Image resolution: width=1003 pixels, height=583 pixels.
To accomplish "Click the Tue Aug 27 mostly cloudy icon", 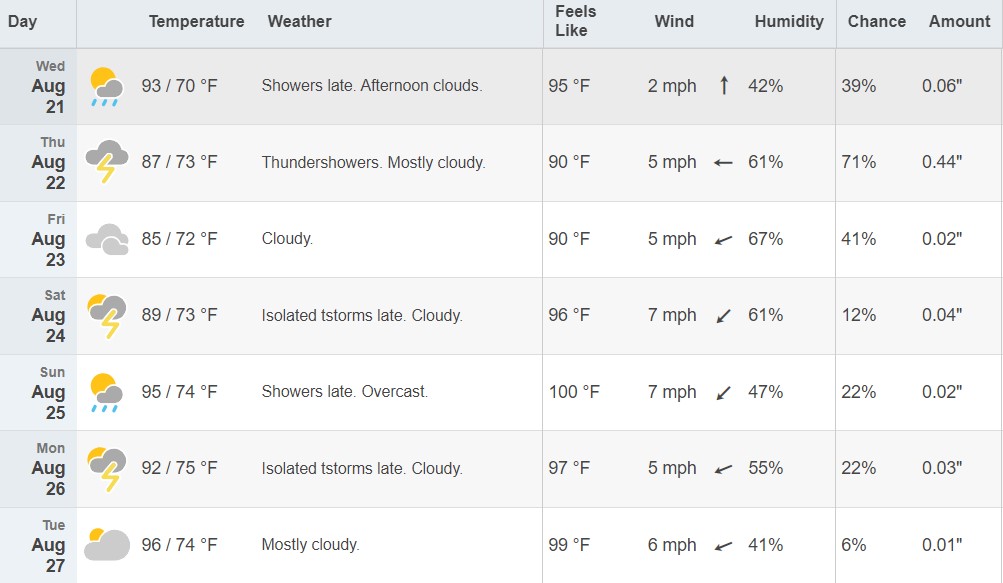I will click(107, 545).
